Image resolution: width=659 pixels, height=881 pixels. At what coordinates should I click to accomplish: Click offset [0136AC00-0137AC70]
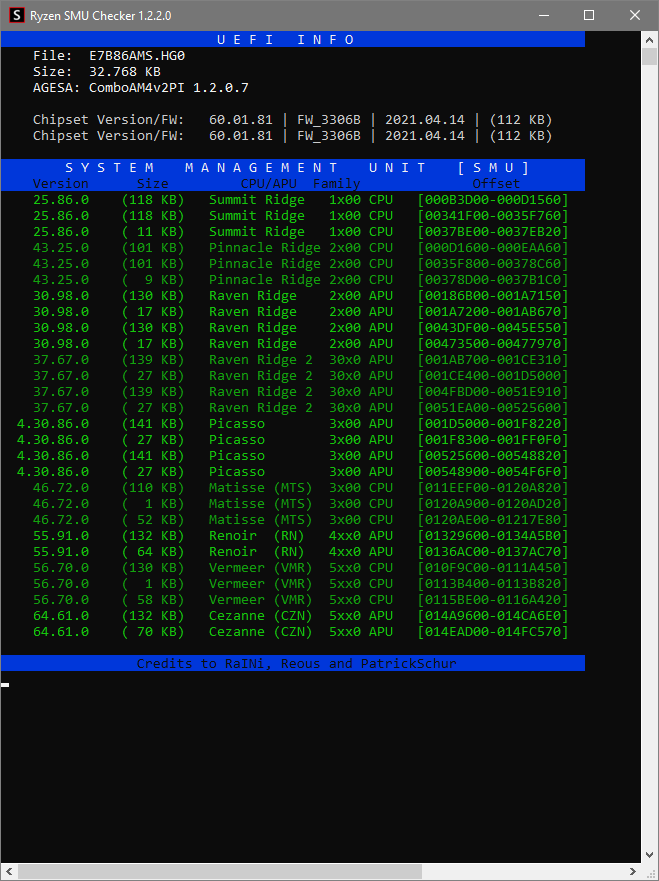click(x=493, y=552)
